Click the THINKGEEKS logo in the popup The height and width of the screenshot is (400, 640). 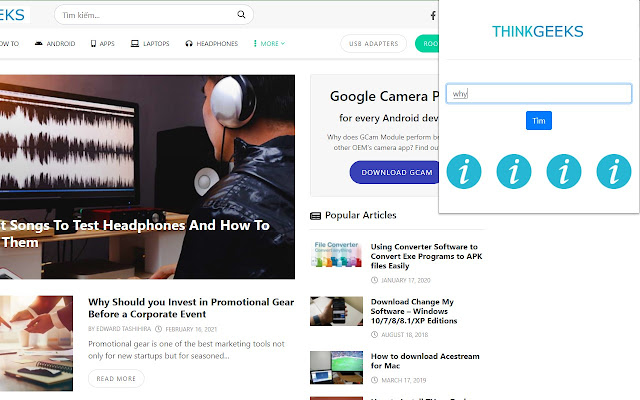click(x=538, y=31)
